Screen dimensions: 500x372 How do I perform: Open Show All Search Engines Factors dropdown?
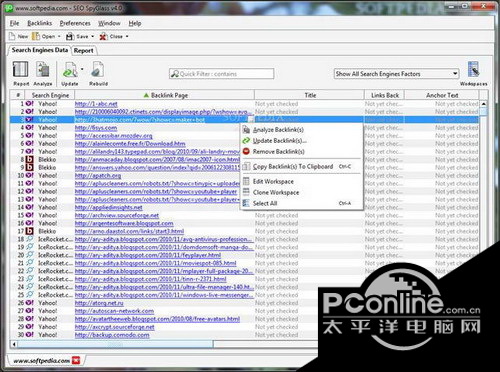(455, 74)
